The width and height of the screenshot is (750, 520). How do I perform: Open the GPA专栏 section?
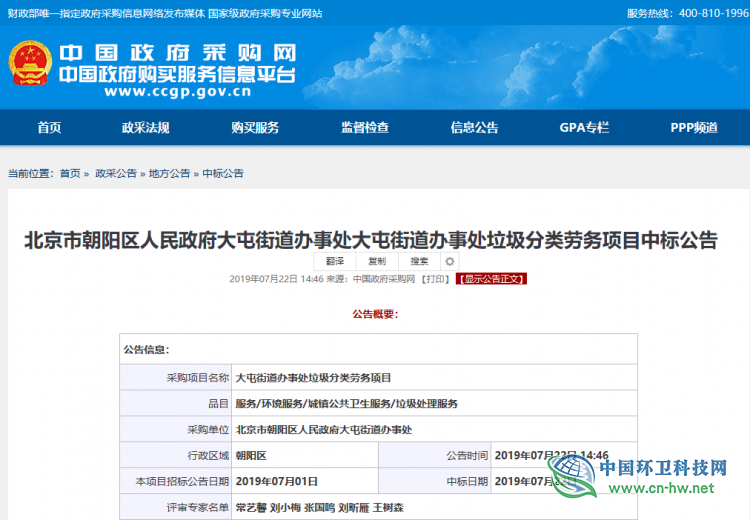pos(584,128)
